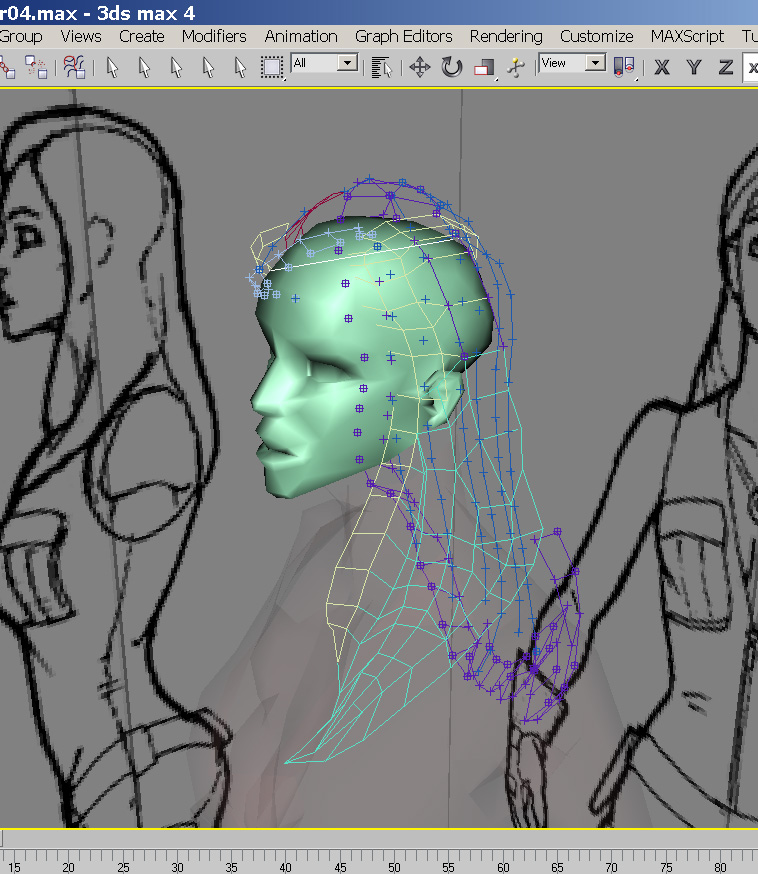The image size is (758, 874).
Task: Toggle the X axis constraint
Action: 662,67
